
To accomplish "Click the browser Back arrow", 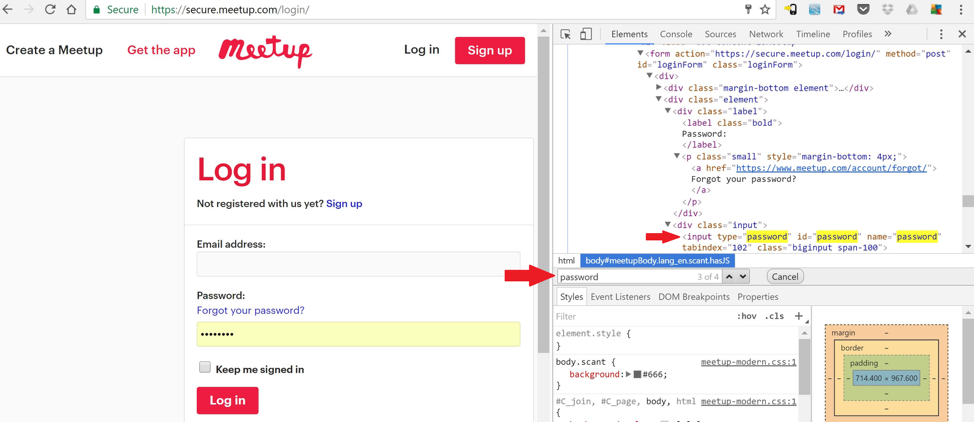I will [x=7, y=9].
